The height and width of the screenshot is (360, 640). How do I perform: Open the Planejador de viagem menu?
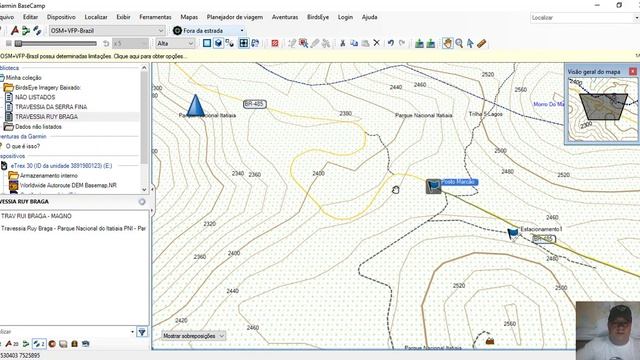click(235, 17)
